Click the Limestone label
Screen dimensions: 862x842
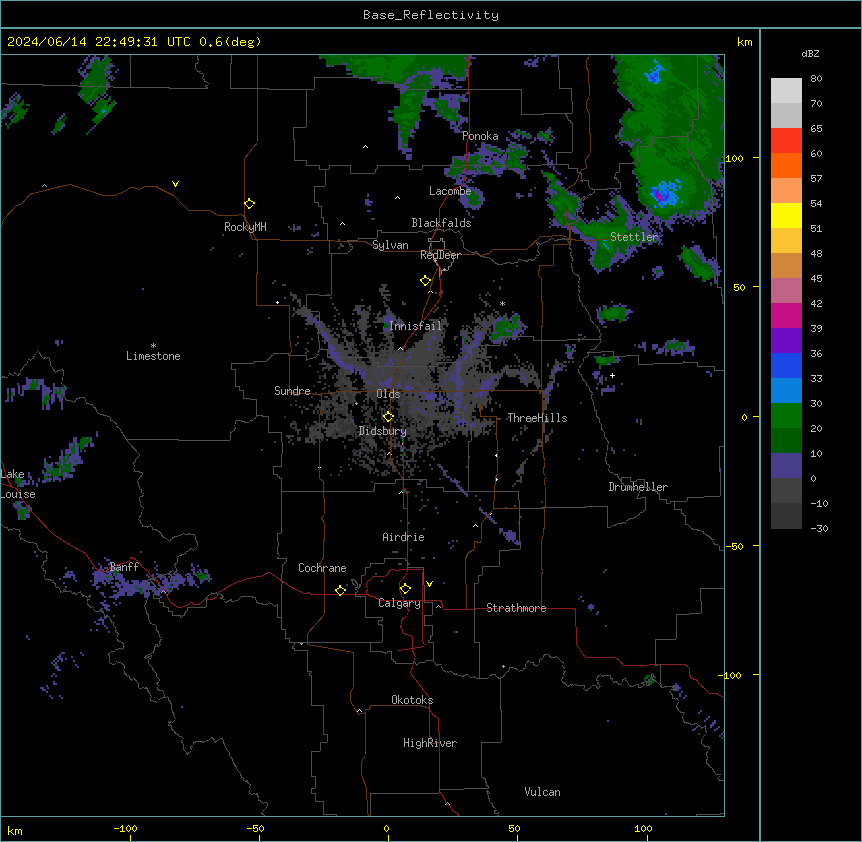[153, 356]
